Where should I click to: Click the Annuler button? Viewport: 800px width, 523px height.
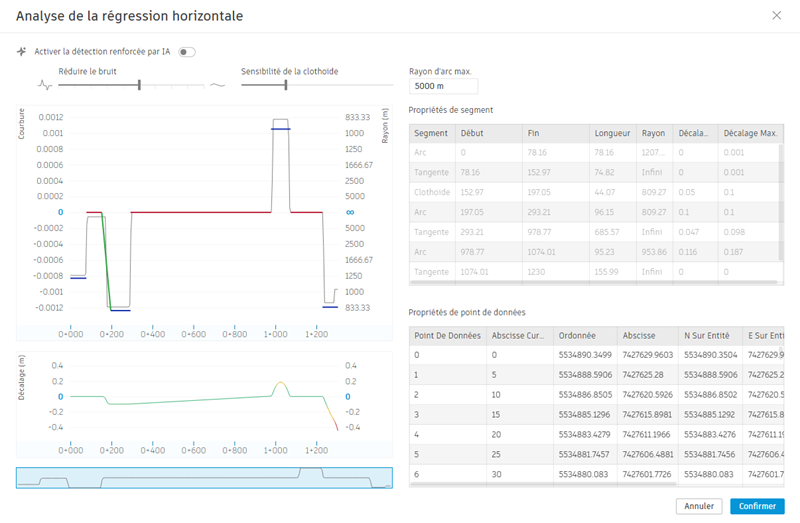click(x=698, y=506)
